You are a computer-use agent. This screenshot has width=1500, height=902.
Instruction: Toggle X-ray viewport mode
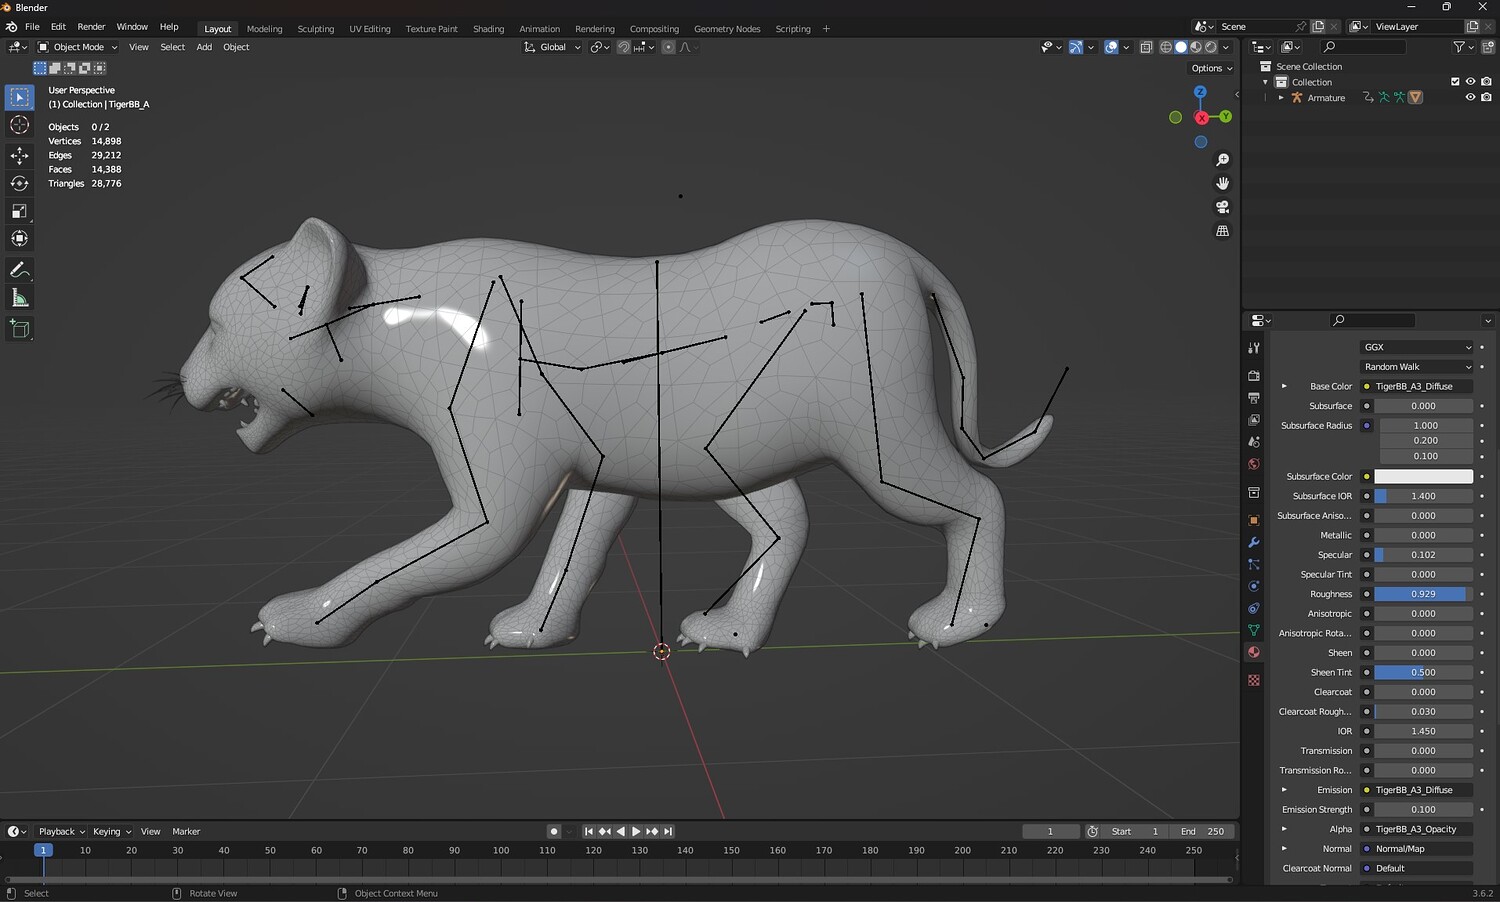1146,47
